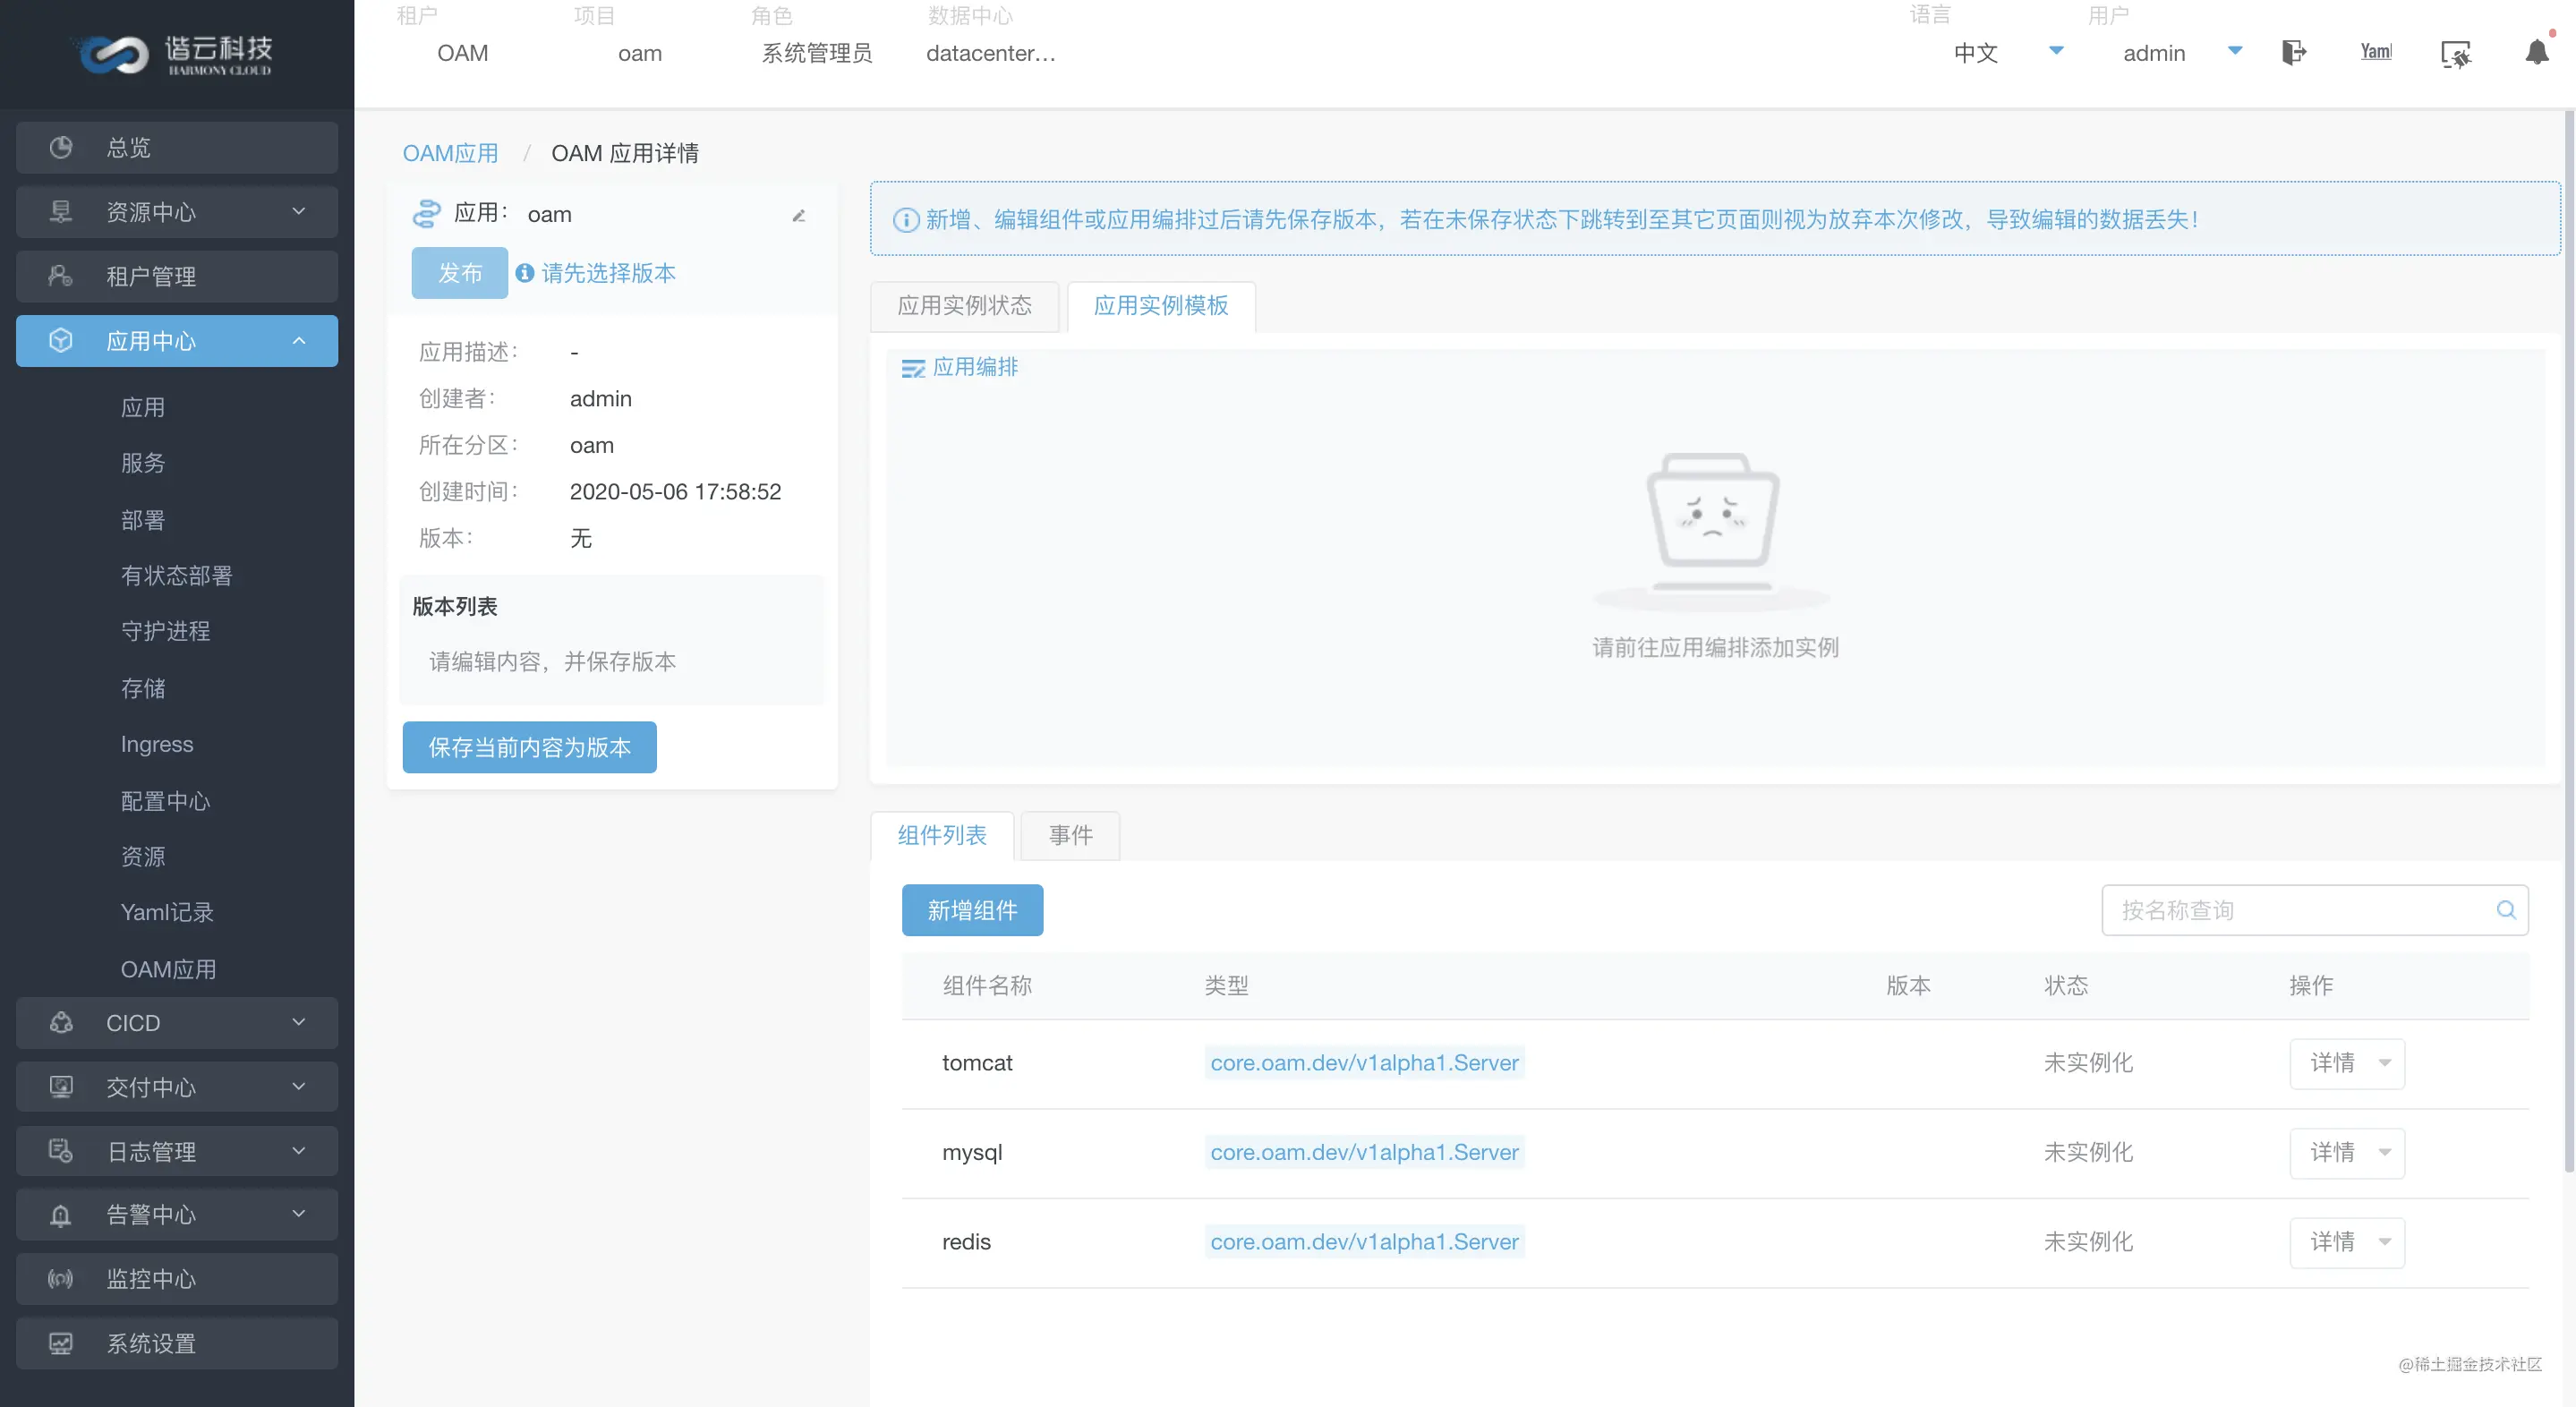
Task: Open 存储 in the sidebar
Action: tap(143, 689)
